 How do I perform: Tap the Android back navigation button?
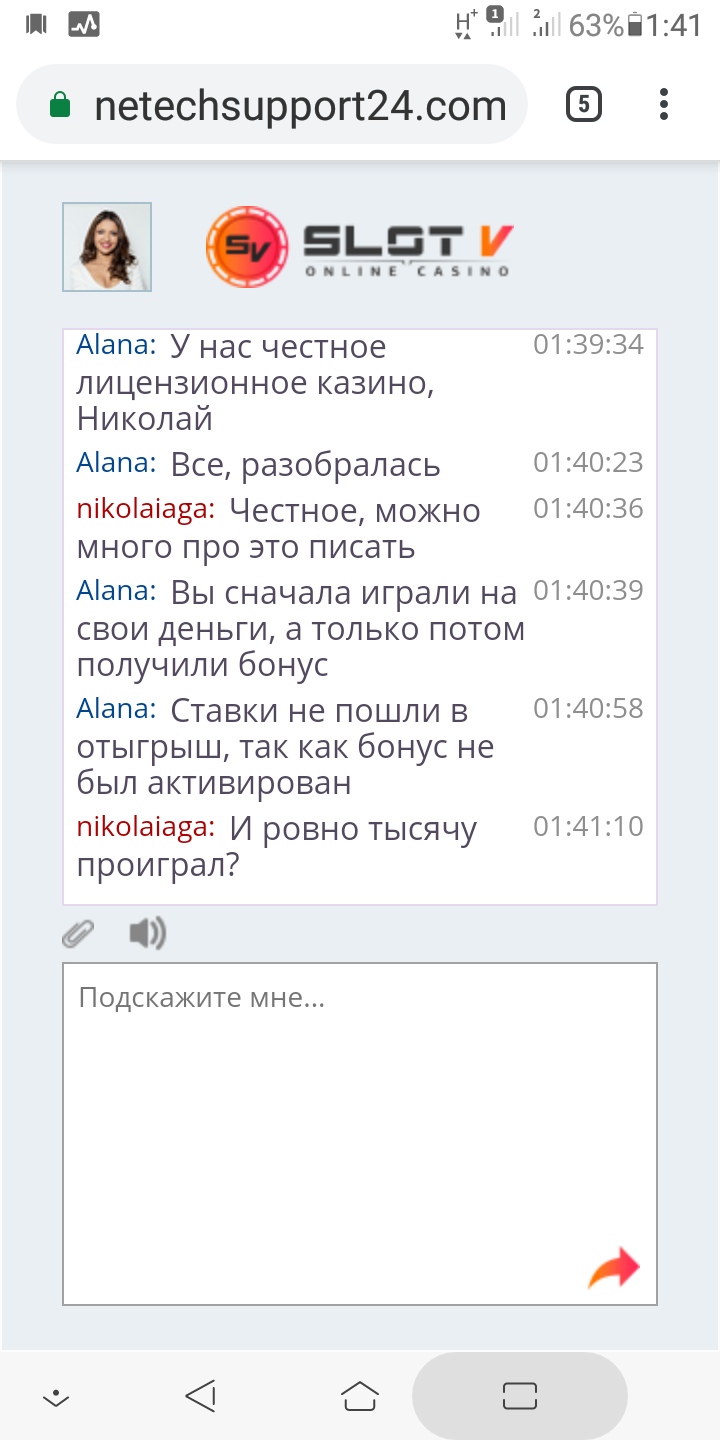(201, 1396)
